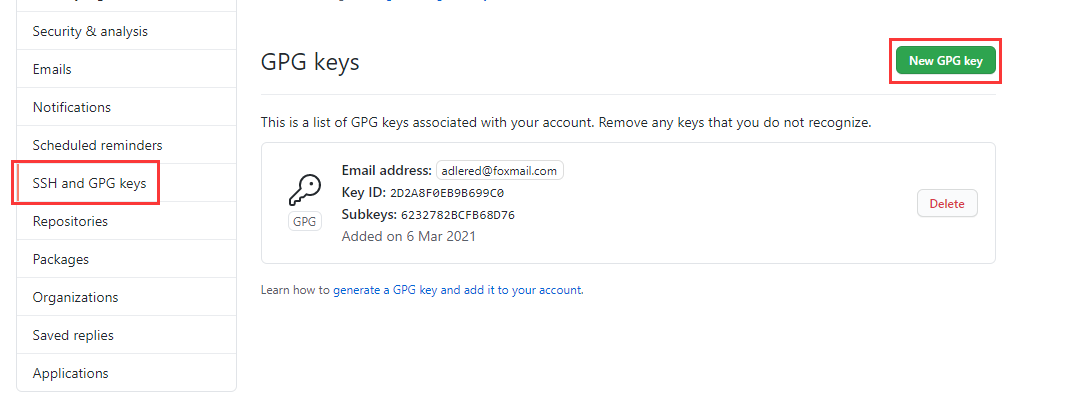Image resolution: width=1081 pixels, height=402 pixels.
Task: Click the GPG keys section heading
Action: [310, 62]
